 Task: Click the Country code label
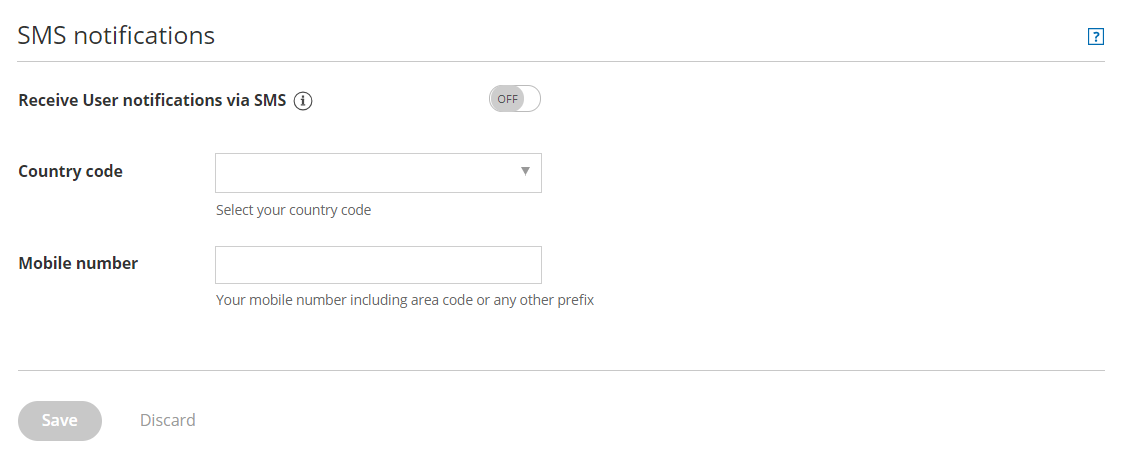click(x=70, y=171)
